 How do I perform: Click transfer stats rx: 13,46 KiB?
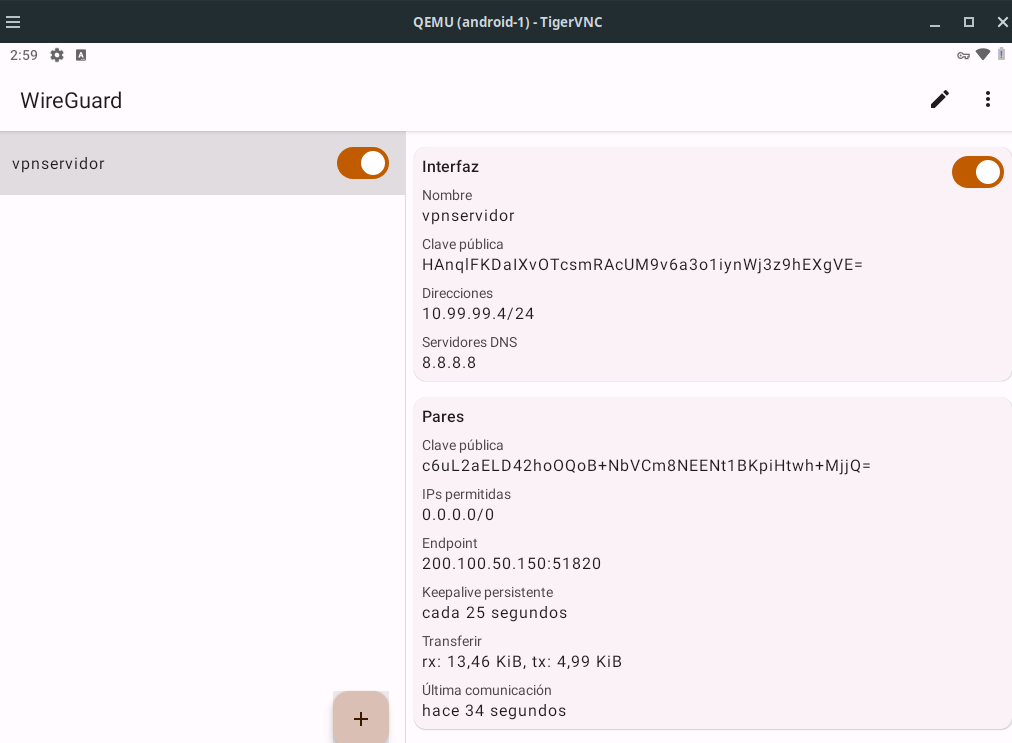(522, 662)
